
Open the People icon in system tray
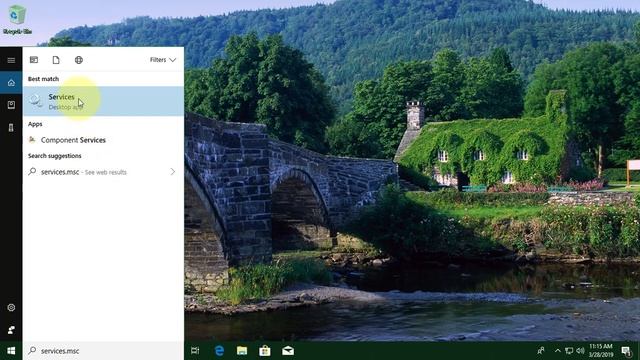(x=541, y=351)
